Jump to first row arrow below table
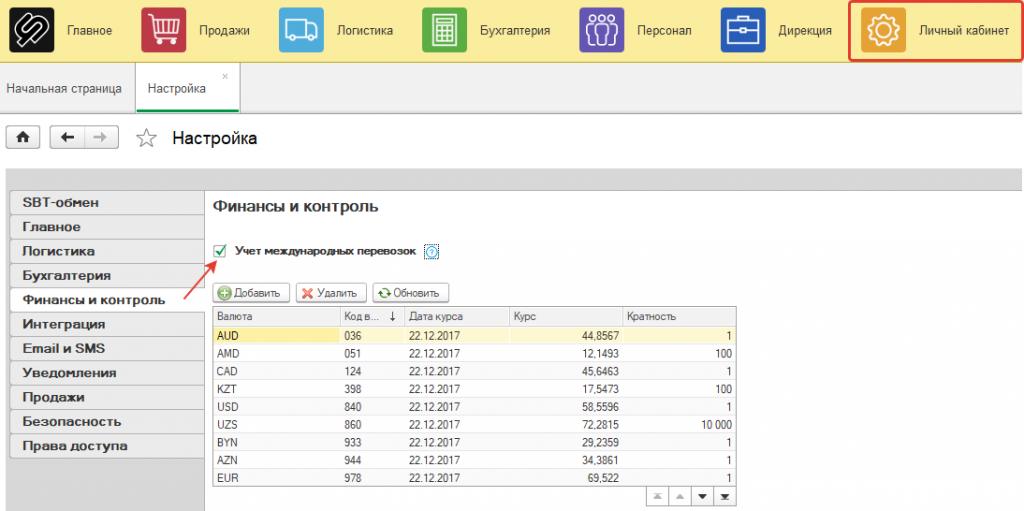 pyautogui.click(x=656, y=496)
